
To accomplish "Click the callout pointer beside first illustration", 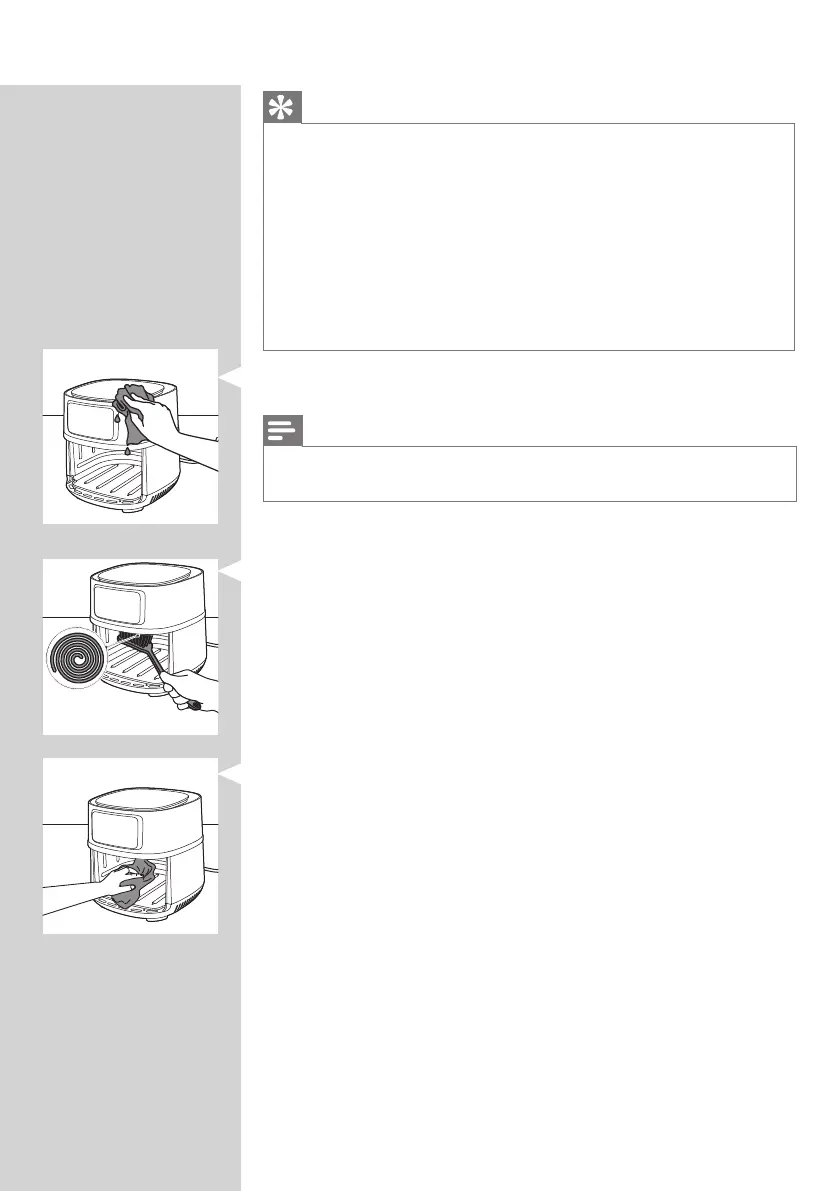I will [x=230, y=376].
